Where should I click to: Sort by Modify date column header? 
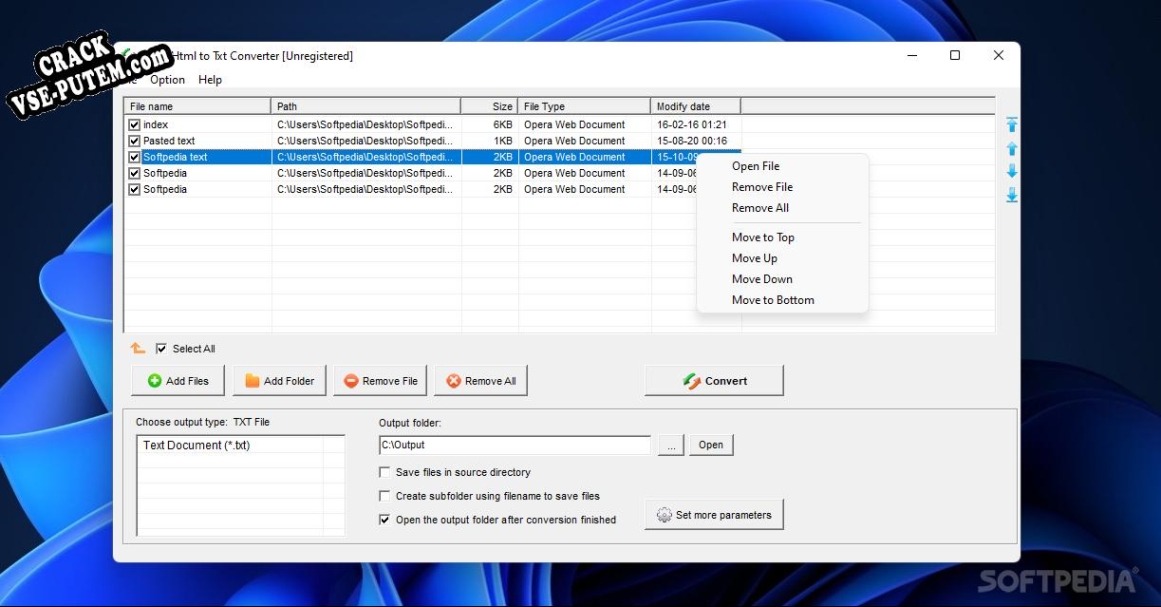695,106
